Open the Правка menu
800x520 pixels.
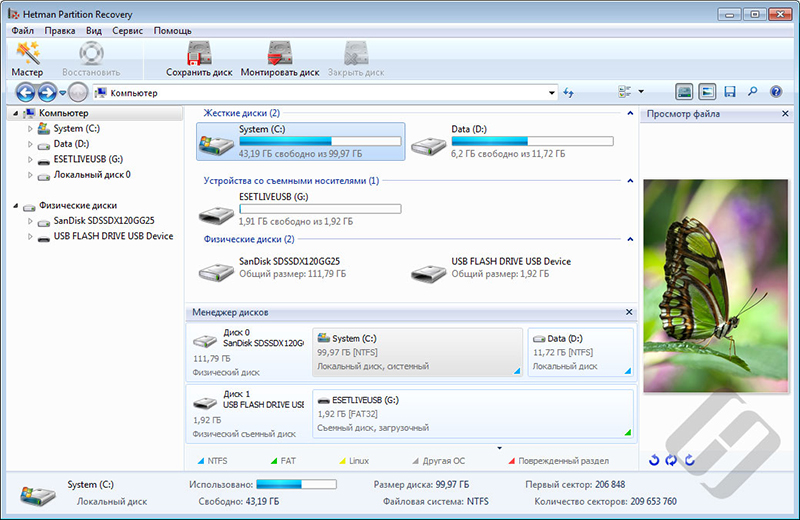pyautogui.click(x=60, y=31)
